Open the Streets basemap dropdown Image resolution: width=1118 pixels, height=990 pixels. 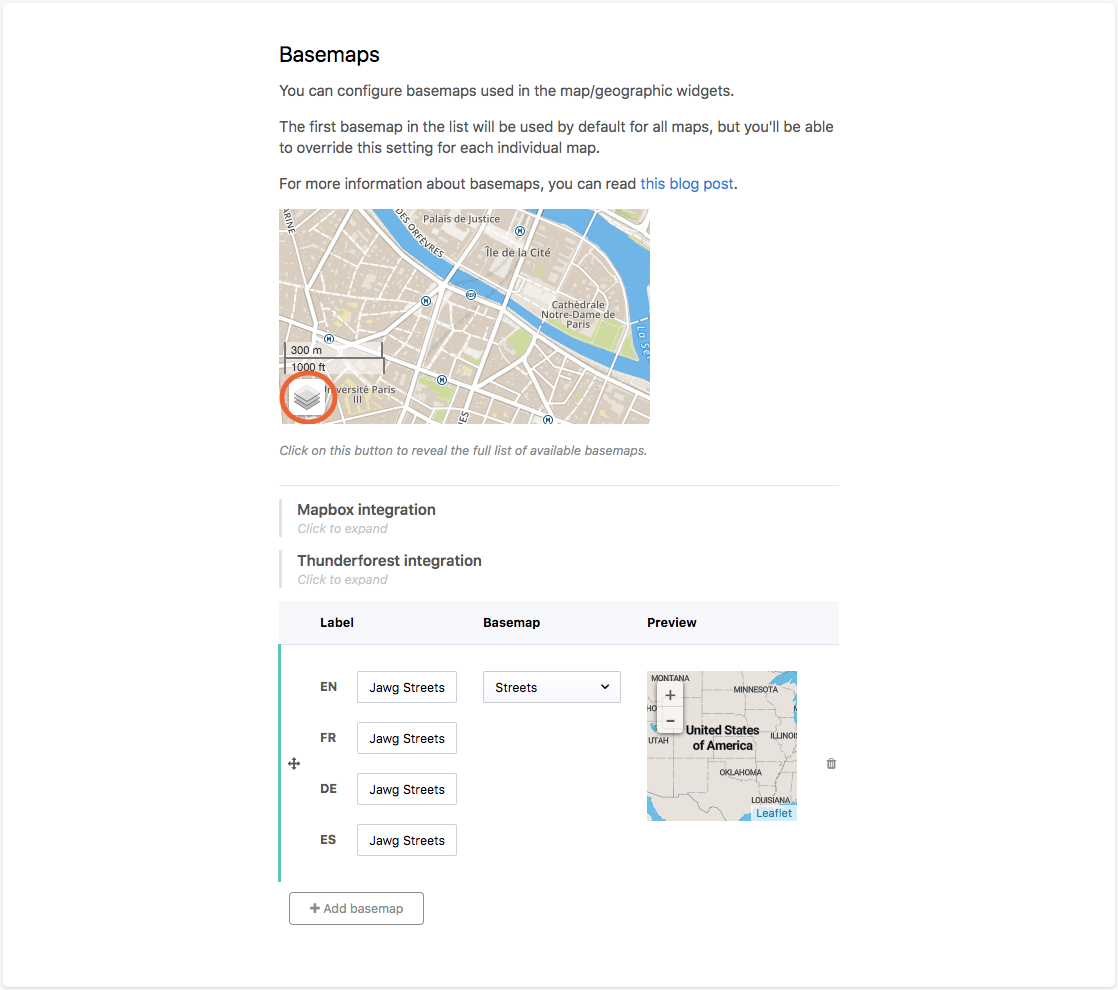(551, 687)
